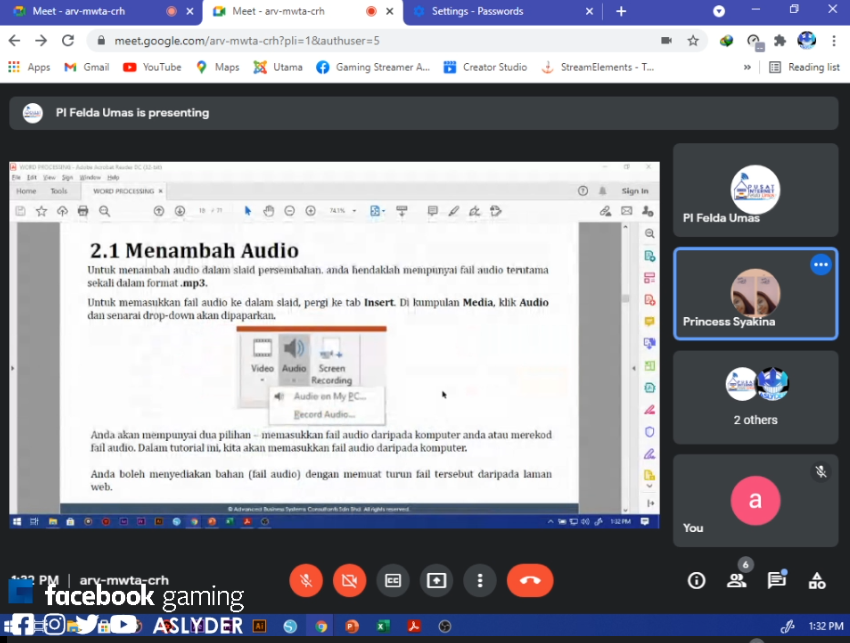Show the people participants panel

(737, 580)
